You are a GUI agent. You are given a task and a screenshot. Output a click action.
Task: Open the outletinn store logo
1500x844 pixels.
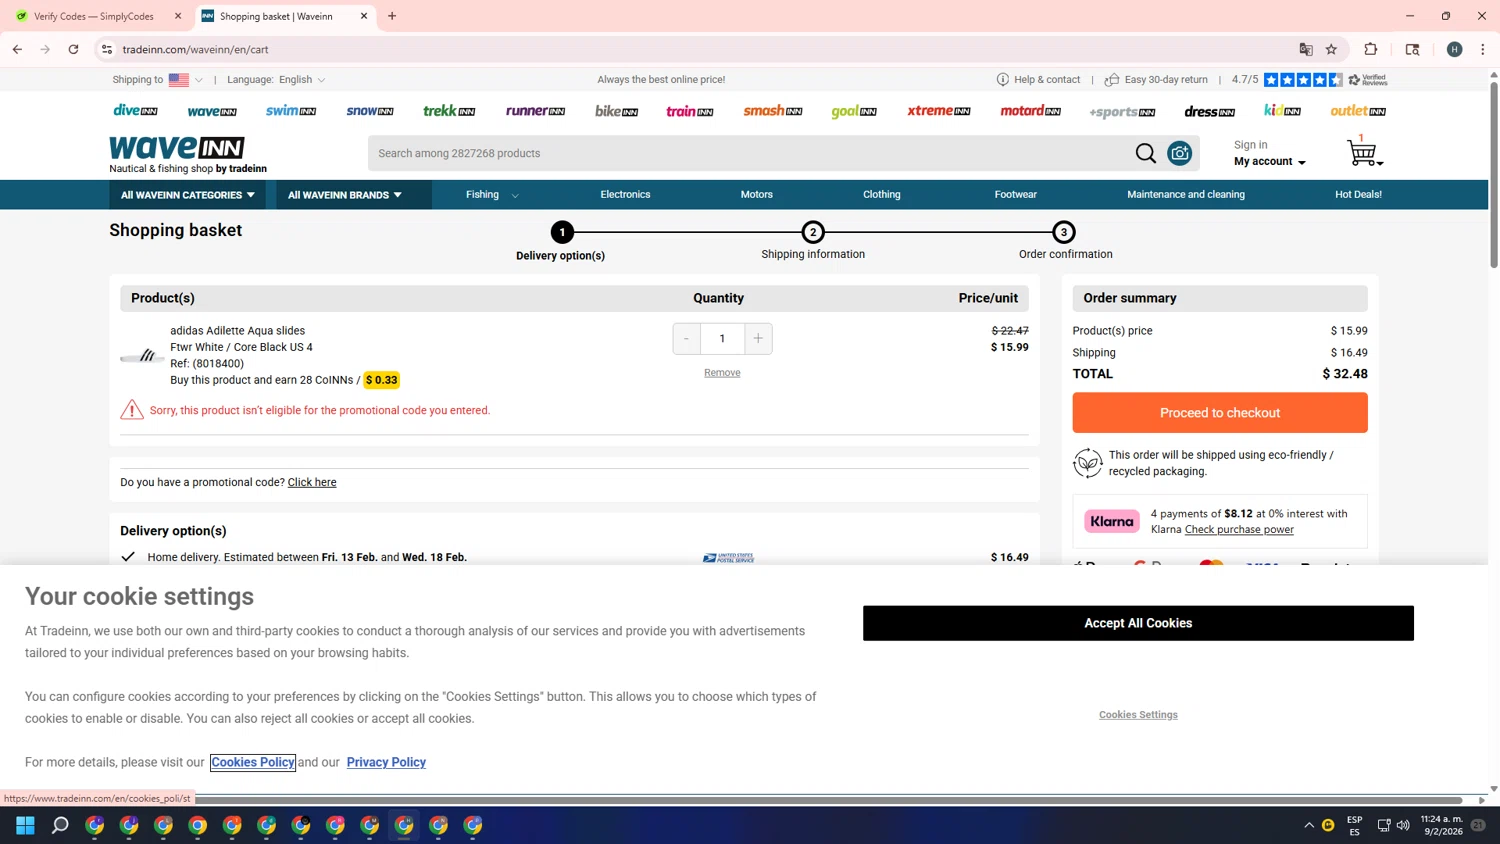(1358, 111)
